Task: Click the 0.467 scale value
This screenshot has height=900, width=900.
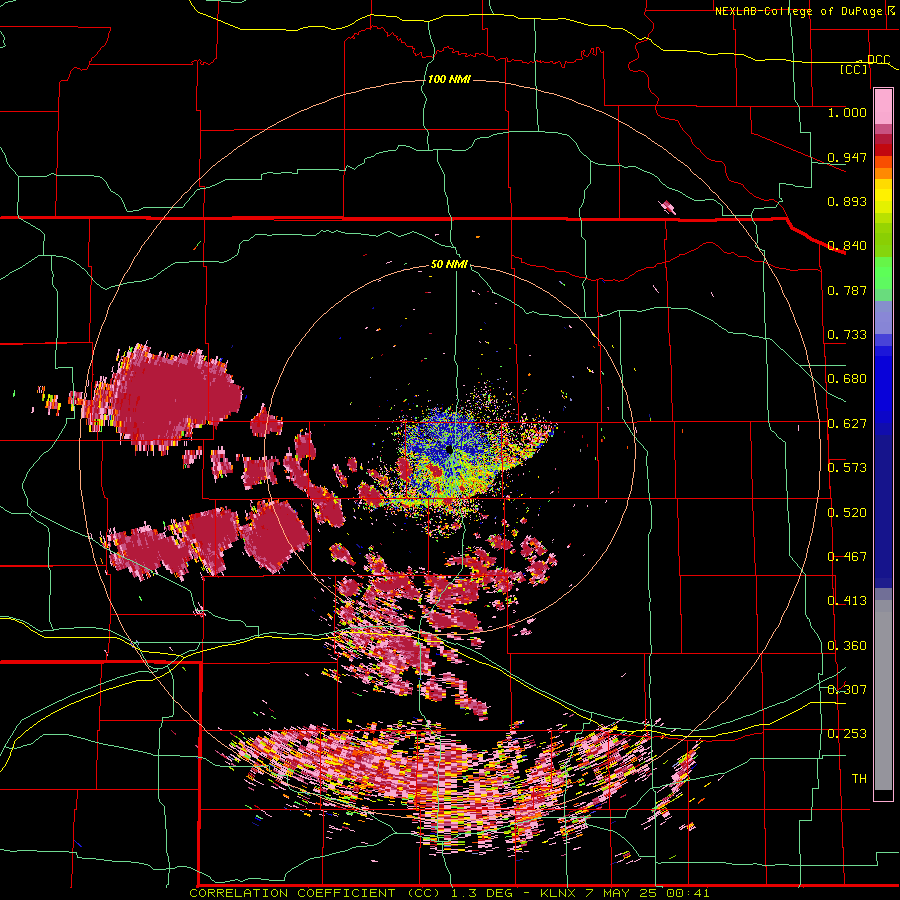Action: tap(847, 557)
